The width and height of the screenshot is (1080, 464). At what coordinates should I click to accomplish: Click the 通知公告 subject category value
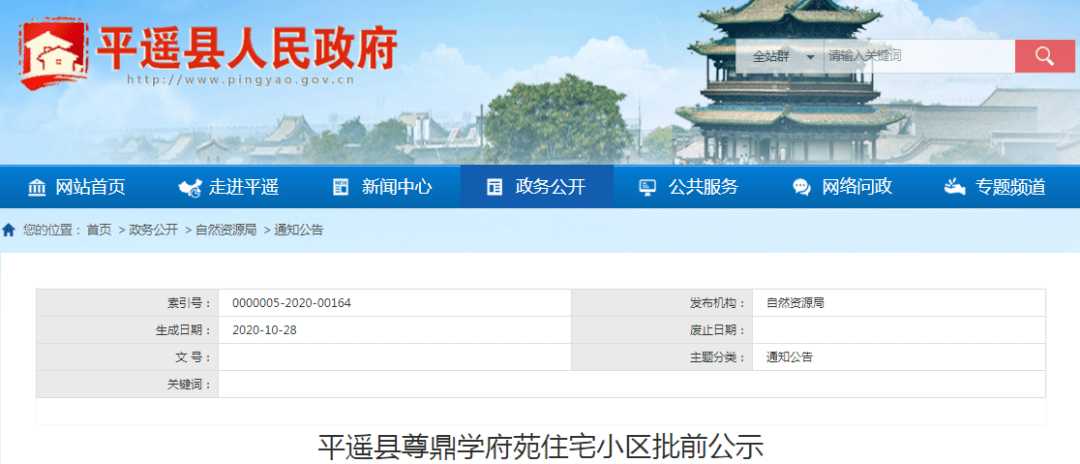point(789,357)
